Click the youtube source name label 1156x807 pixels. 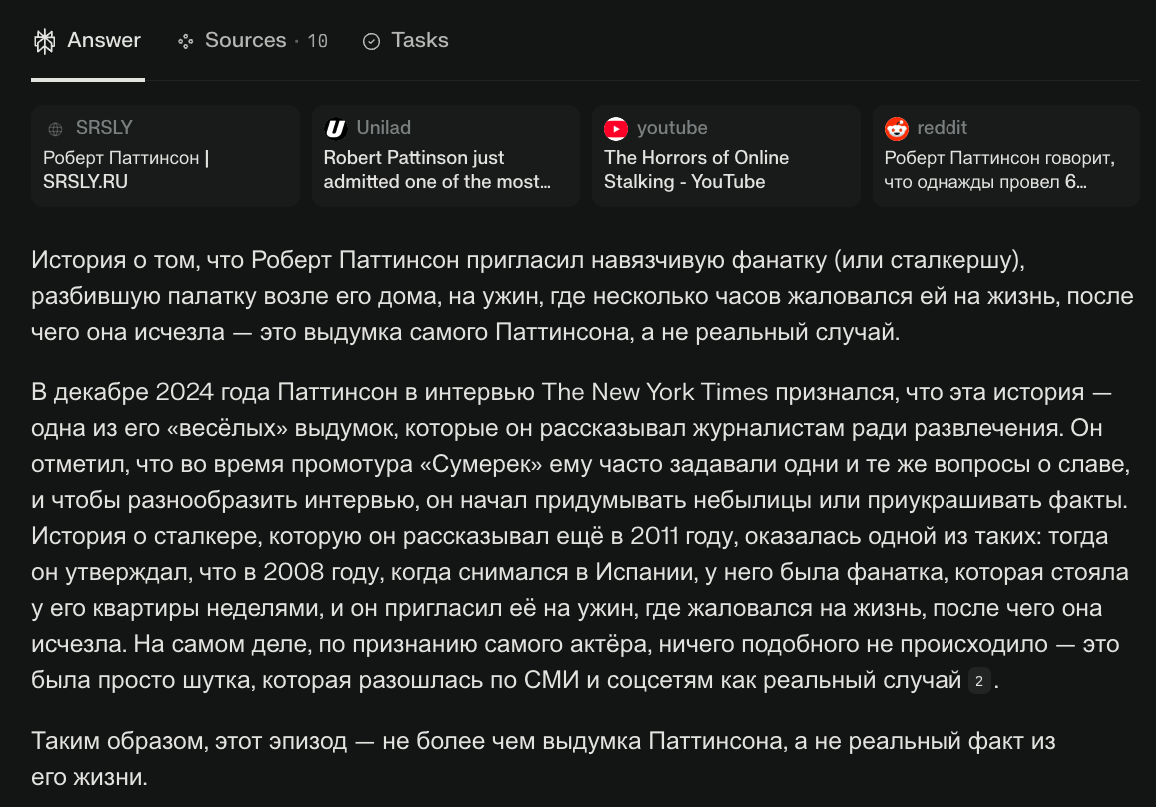[x=672, y=127]
